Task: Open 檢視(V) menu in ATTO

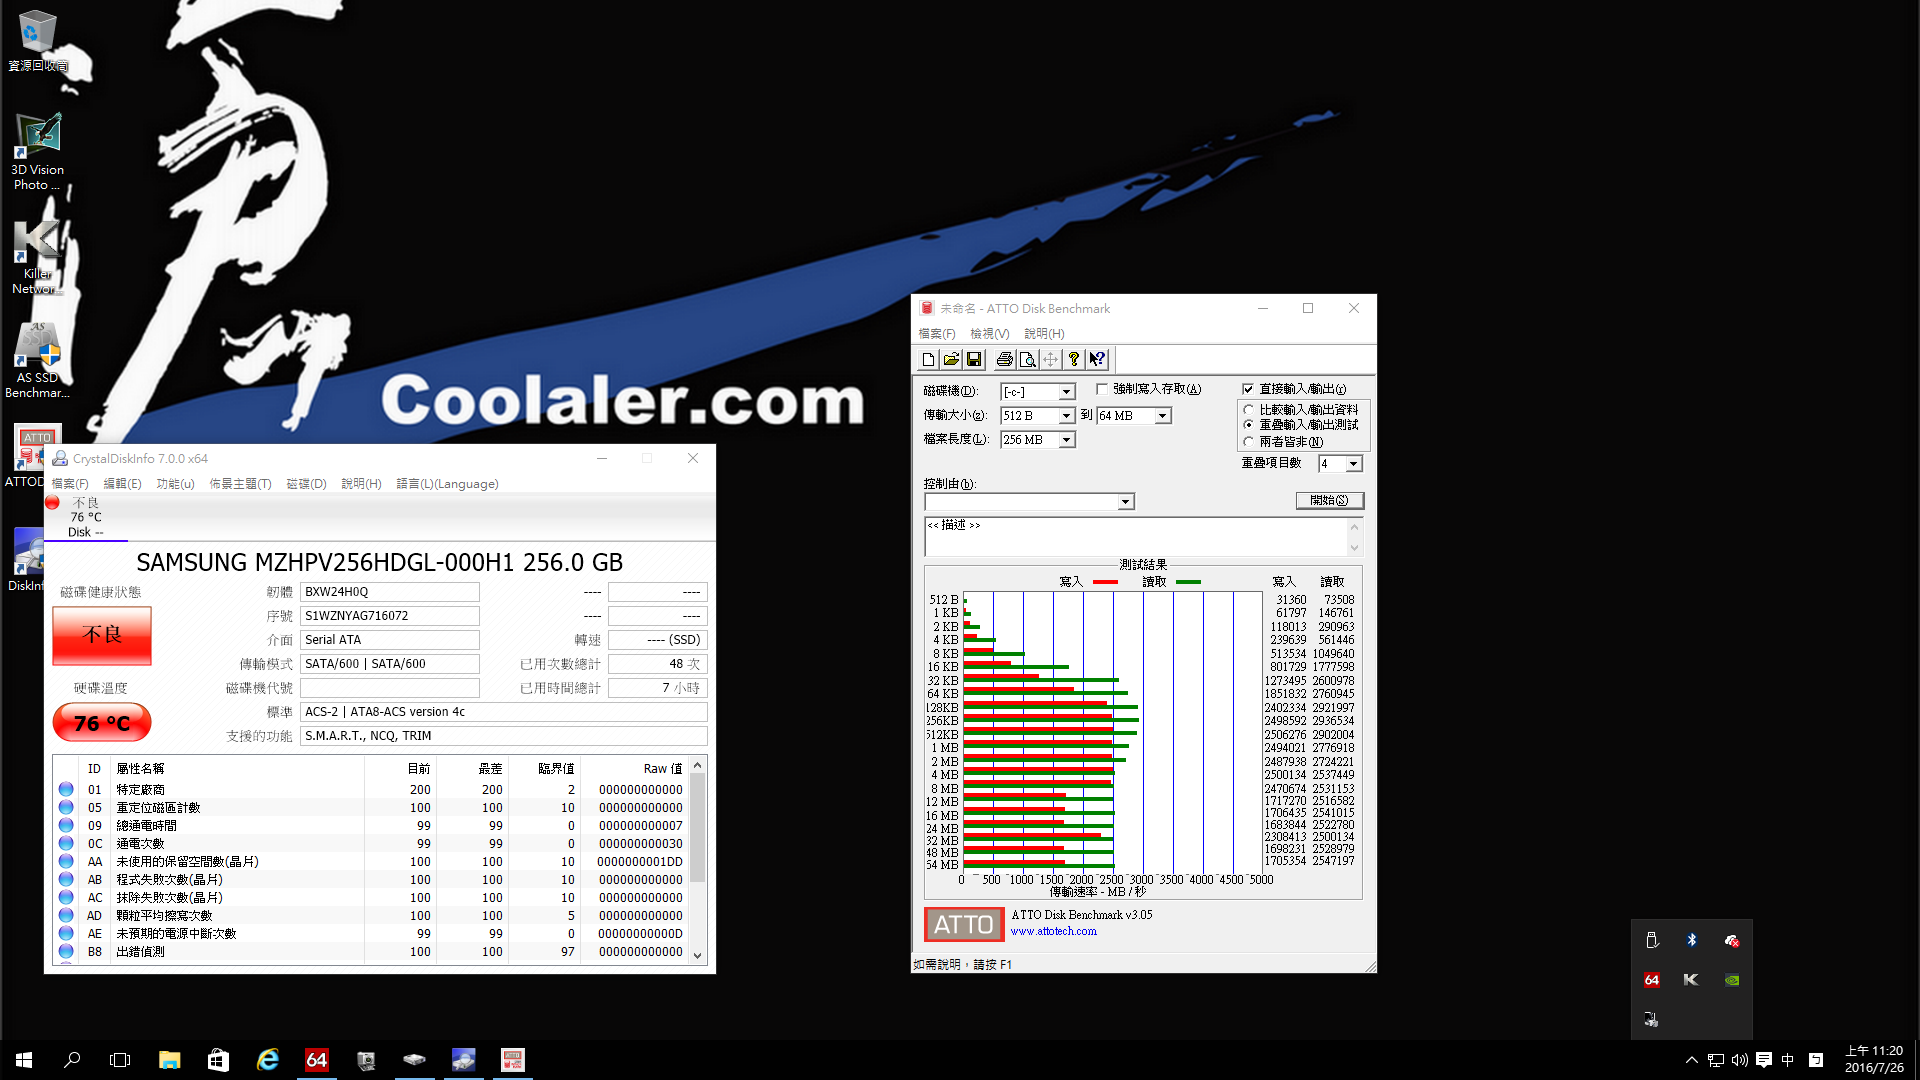Action: [989, 334]
